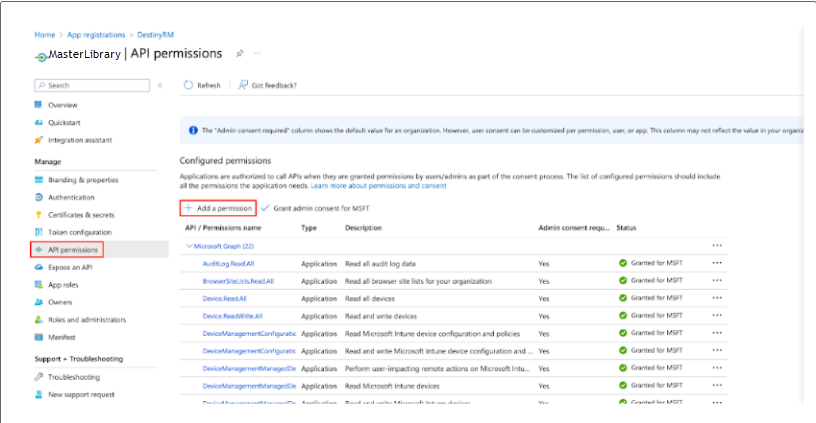Viewport: 816px width, 423px height.
Task: Open the API permissions menu item
Action: pyautogui.click(x=73, y=250)
